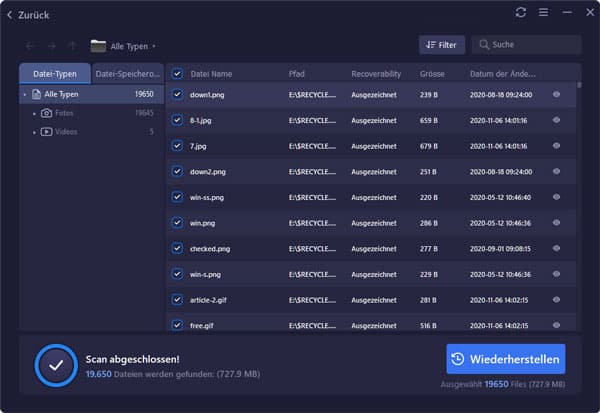Sort by the Pfad column header

(x=297, y=74)
